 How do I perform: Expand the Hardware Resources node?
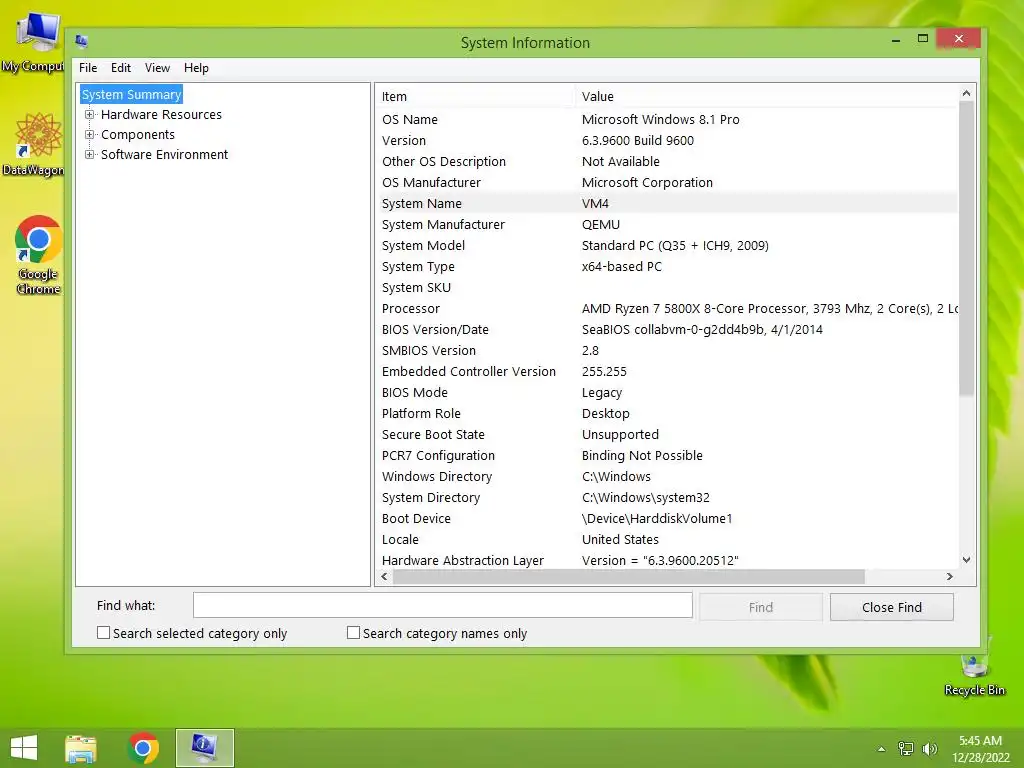89,114
